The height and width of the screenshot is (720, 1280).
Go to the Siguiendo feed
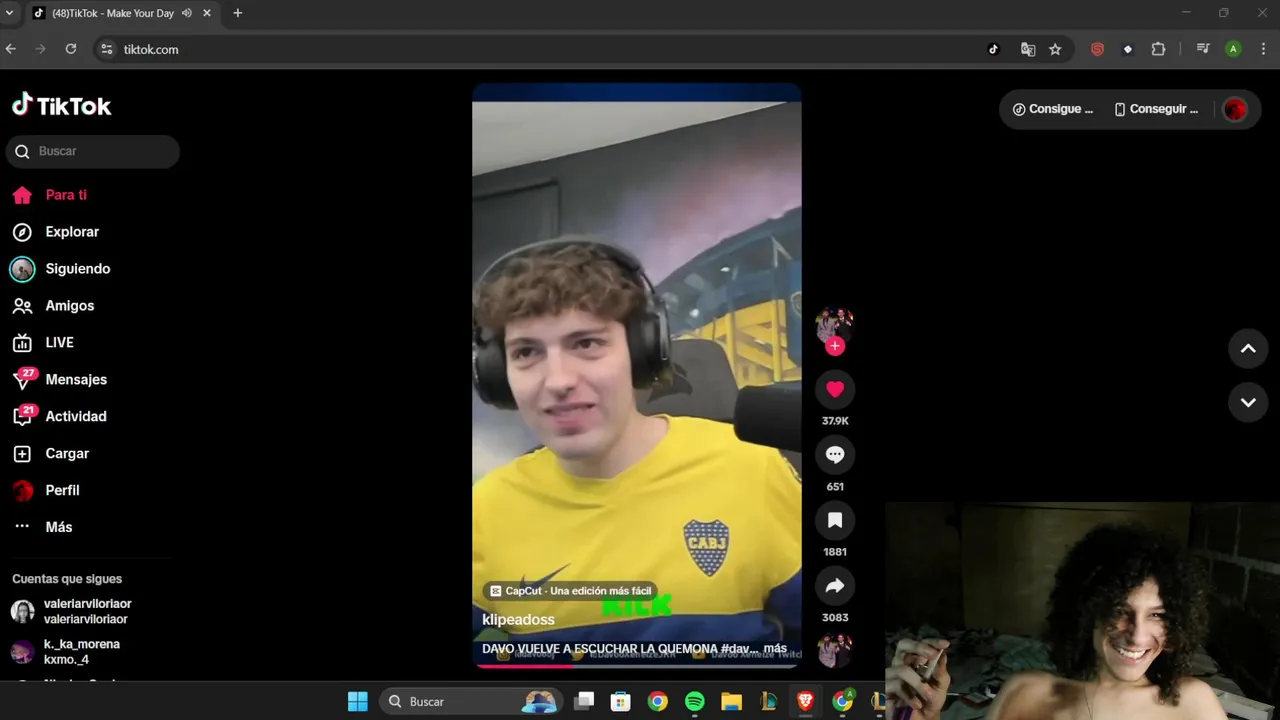coord(78,269)
